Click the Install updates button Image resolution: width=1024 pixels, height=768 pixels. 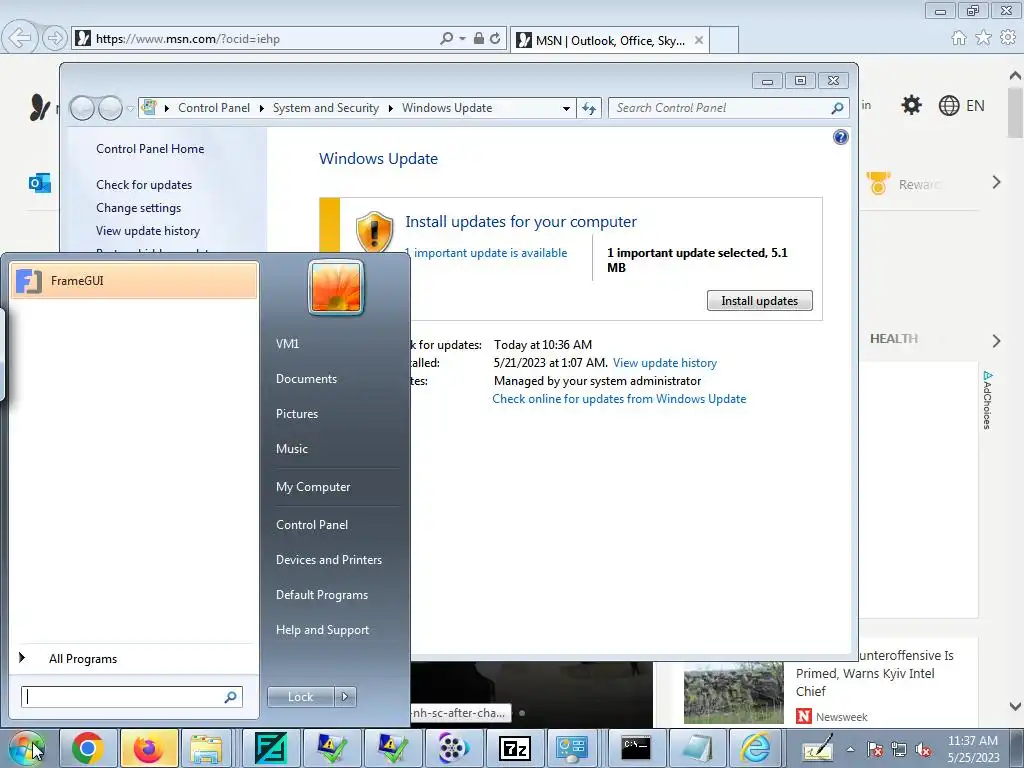760,301
